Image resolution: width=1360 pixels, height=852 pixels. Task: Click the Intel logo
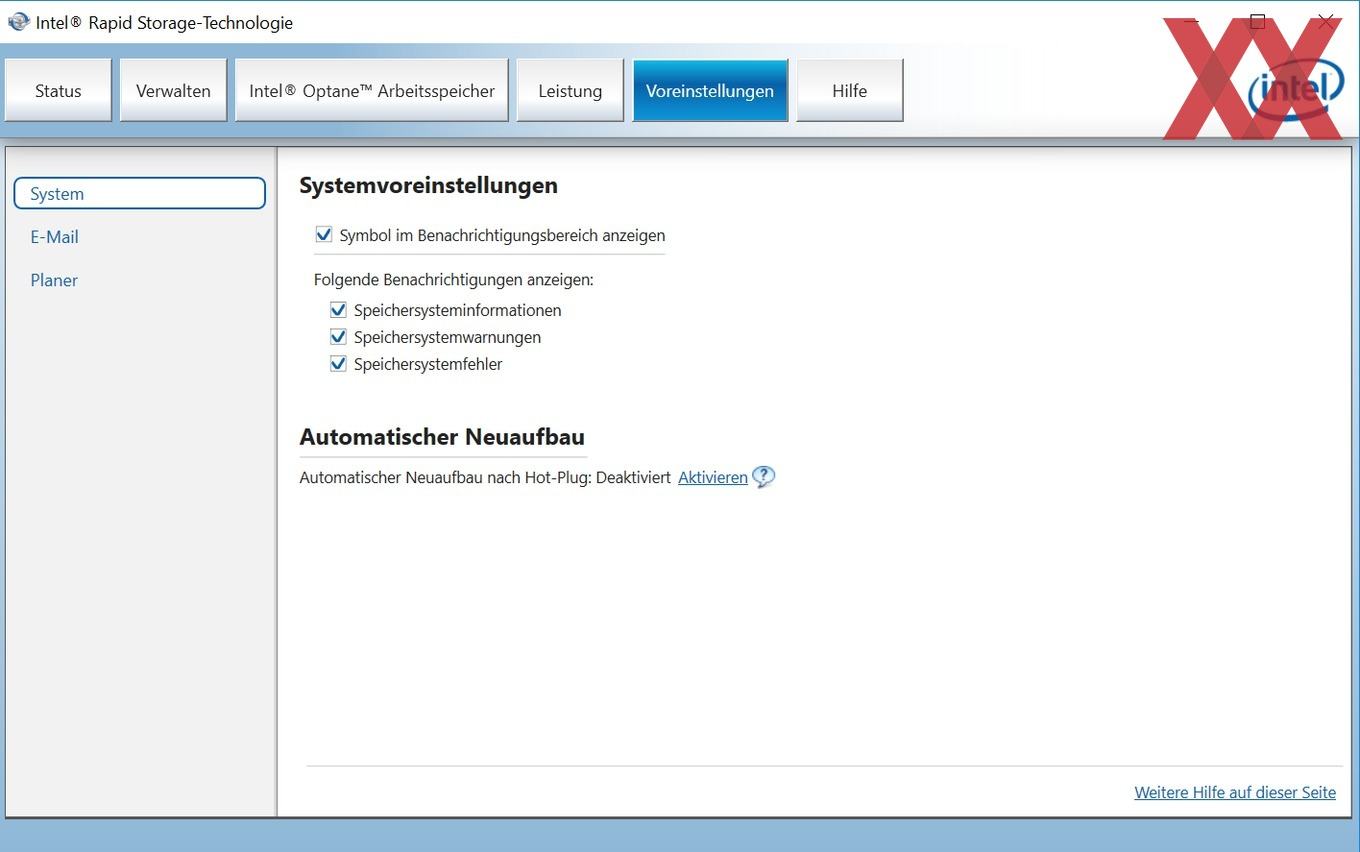point(1296,90)
